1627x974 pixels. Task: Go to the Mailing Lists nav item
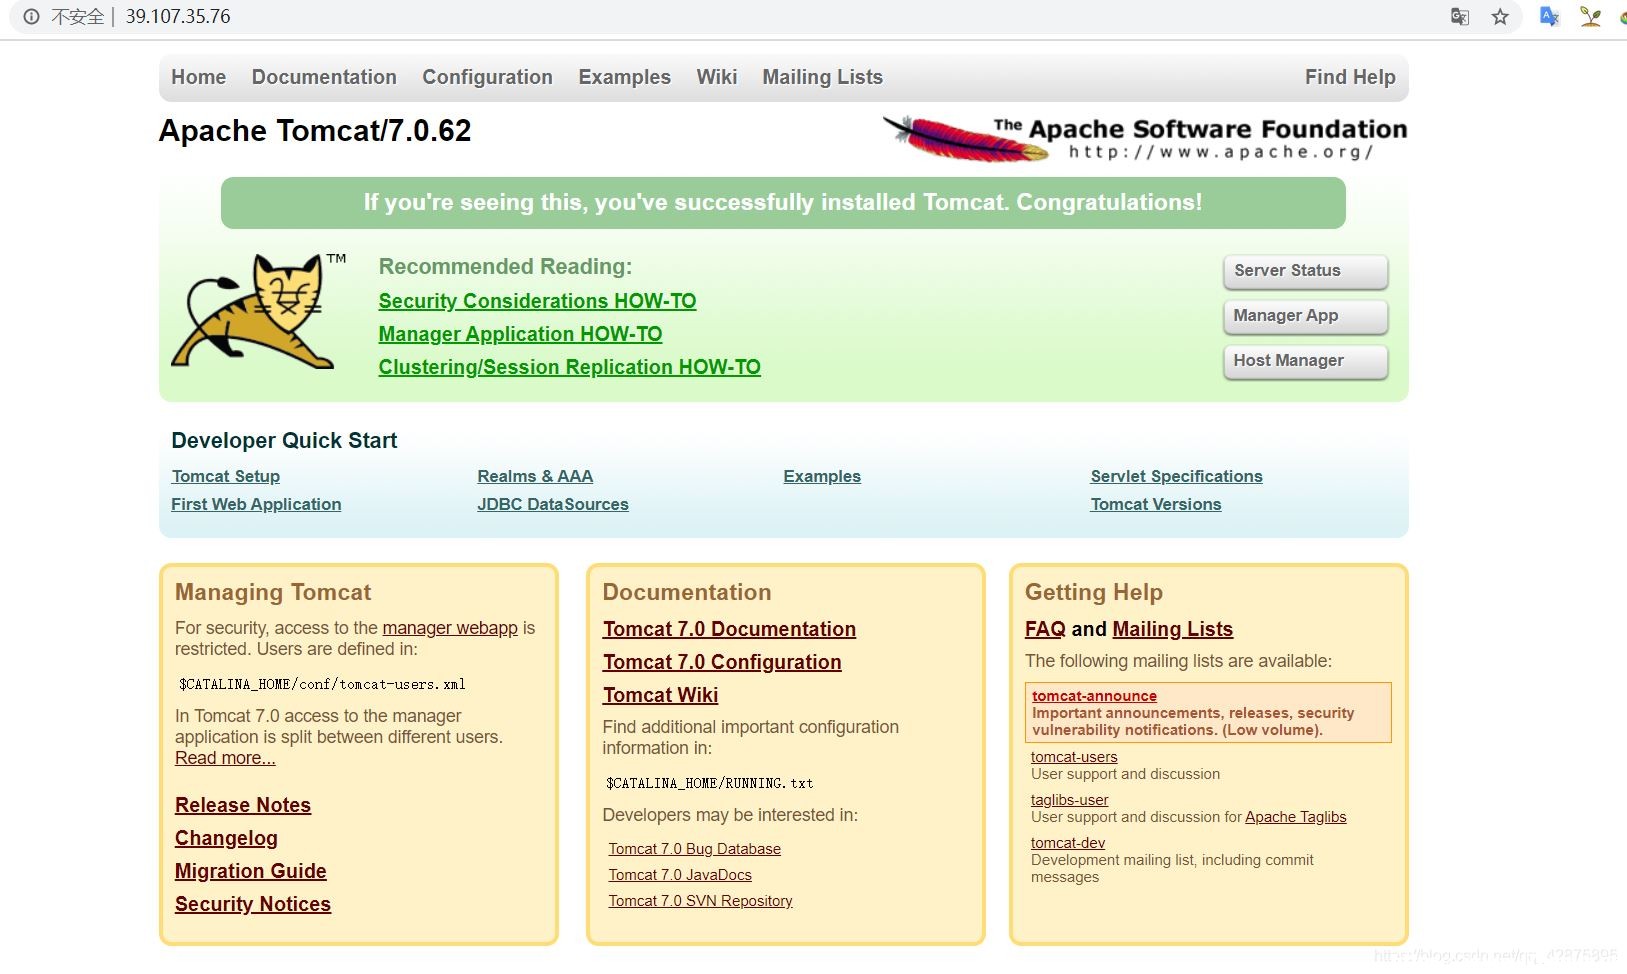point(822,77)
